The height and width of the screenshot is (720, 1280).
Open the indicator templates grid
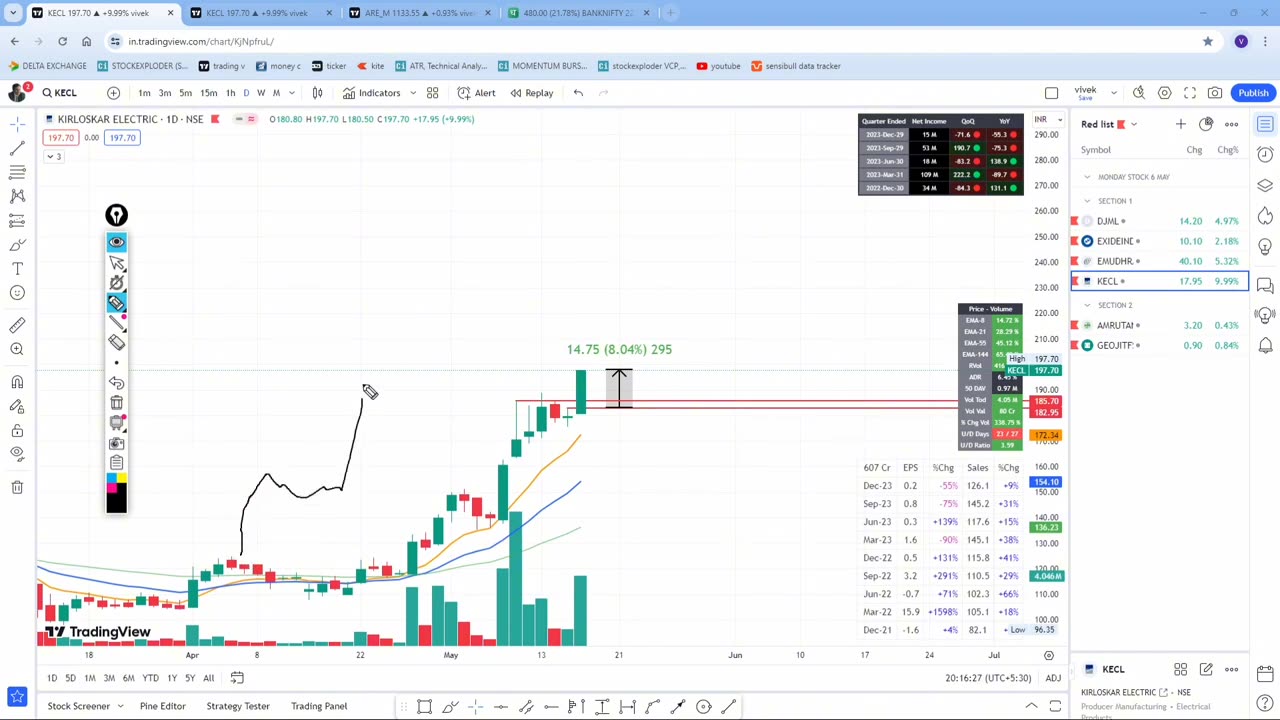point(432,93)
